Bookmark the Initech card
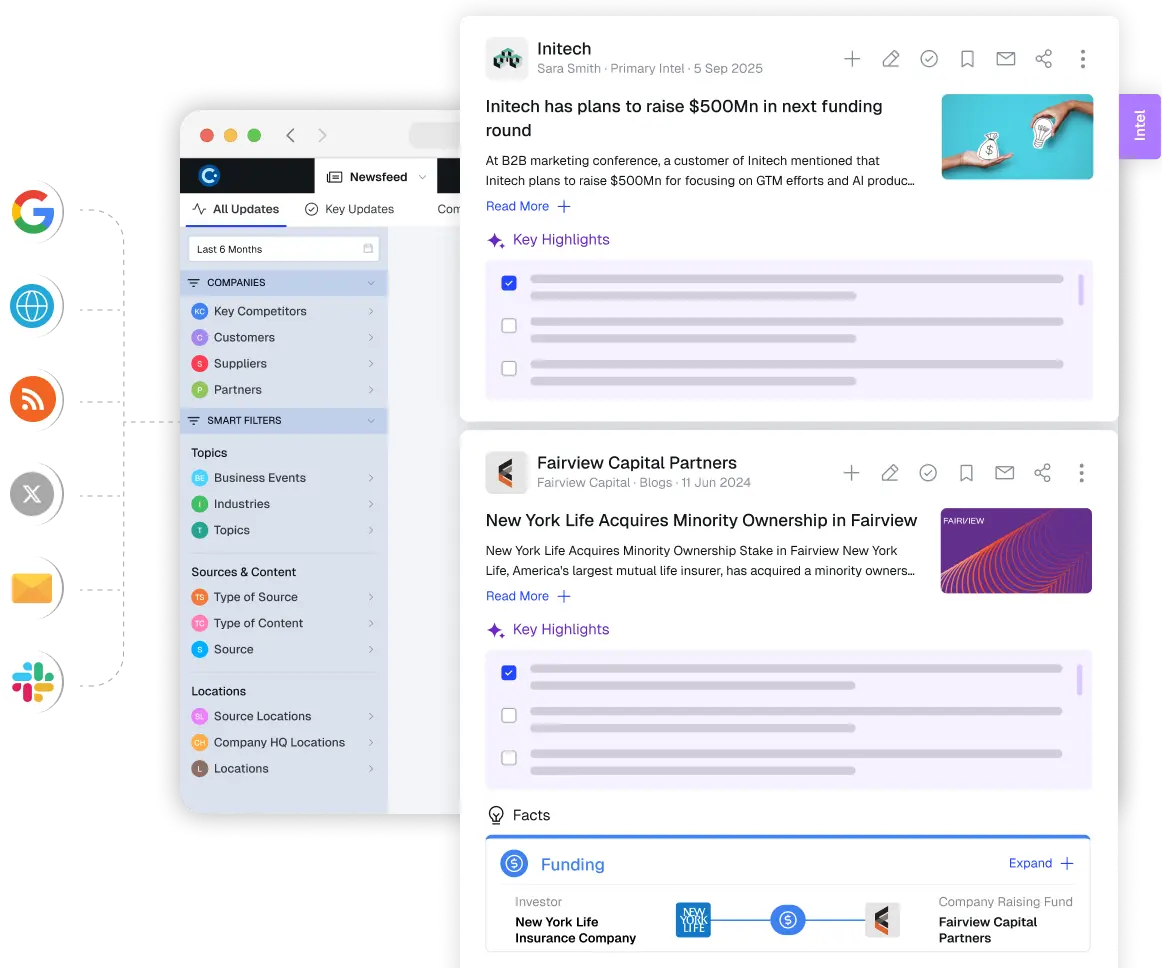Screen dimensions: 1162x968 pos(967,59)
